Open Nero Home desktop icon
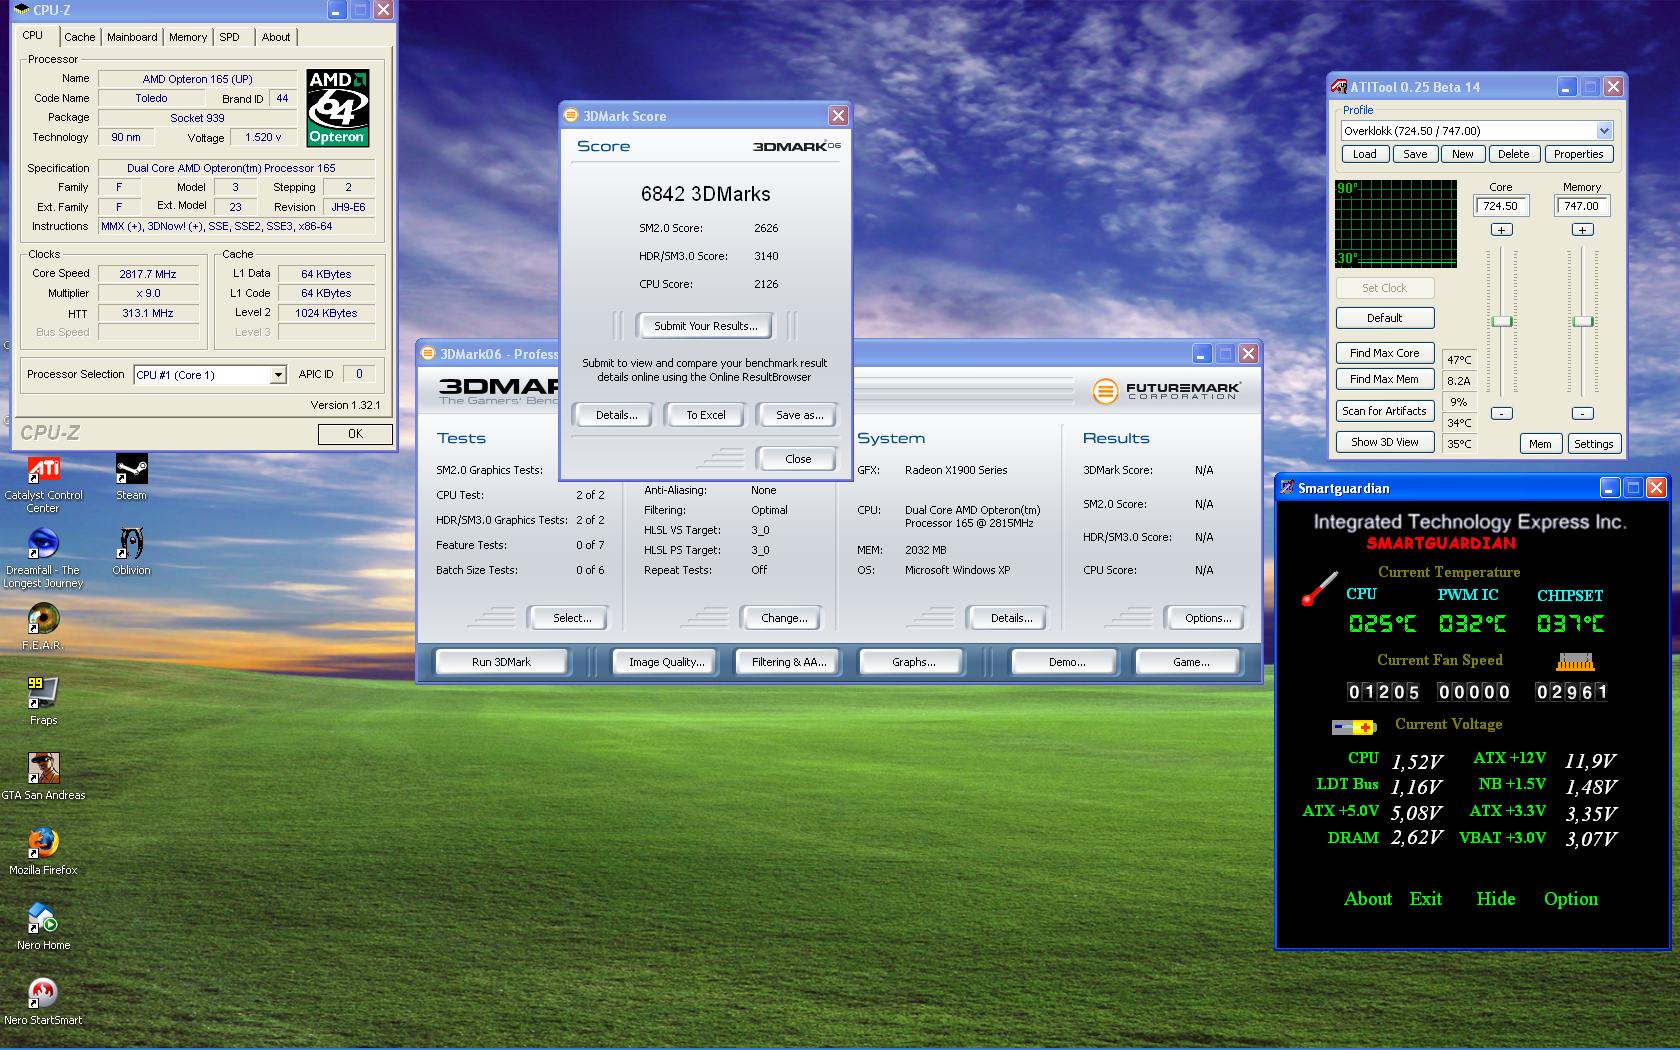Screen dimensions: 1680x1050 43,927
